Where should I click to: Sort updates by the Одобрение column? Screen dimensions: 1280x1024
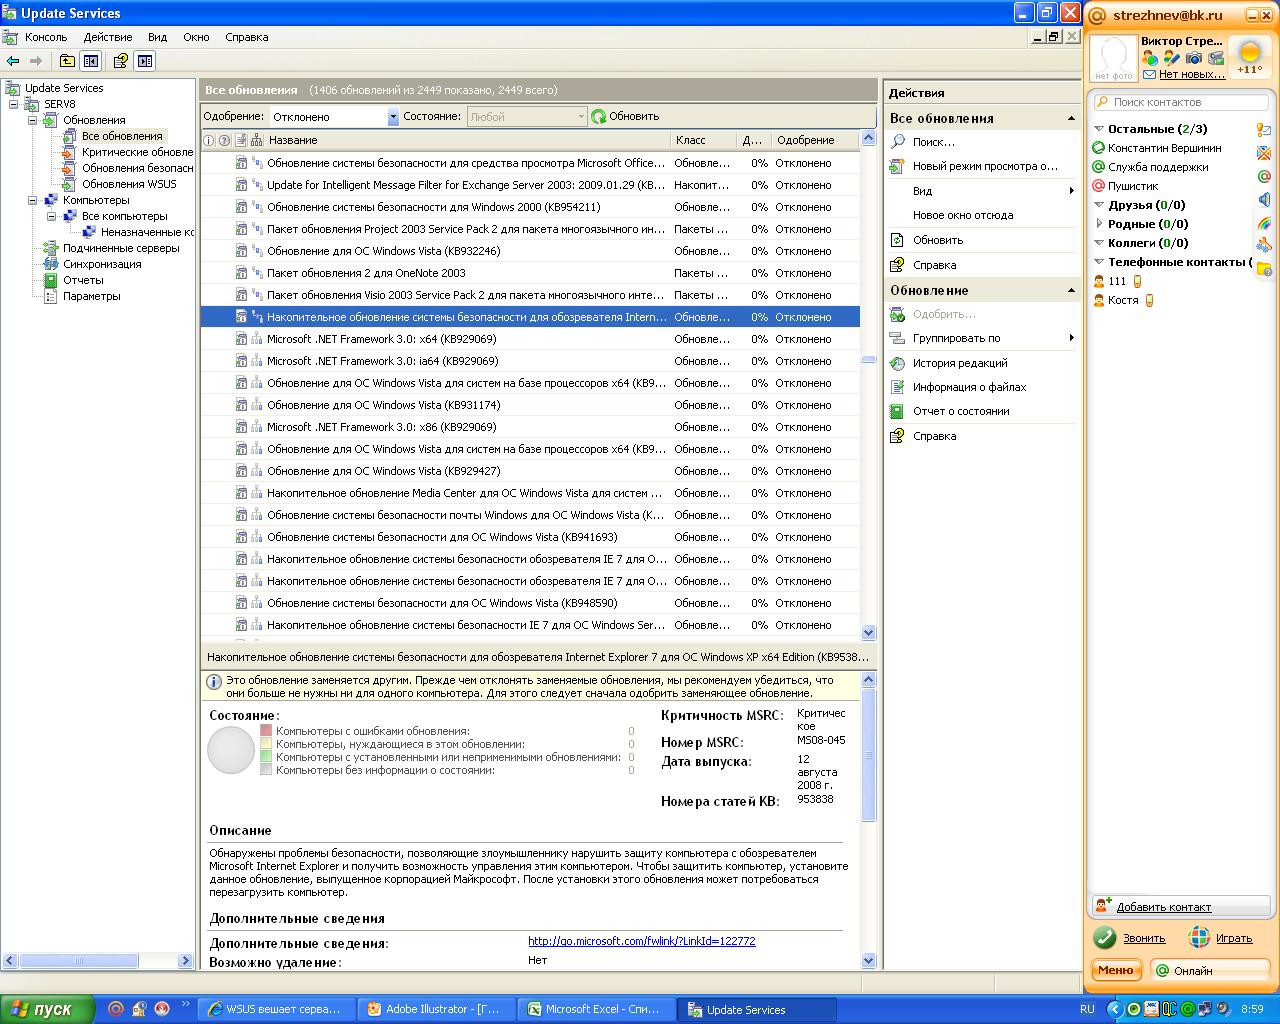coord(816,140)
